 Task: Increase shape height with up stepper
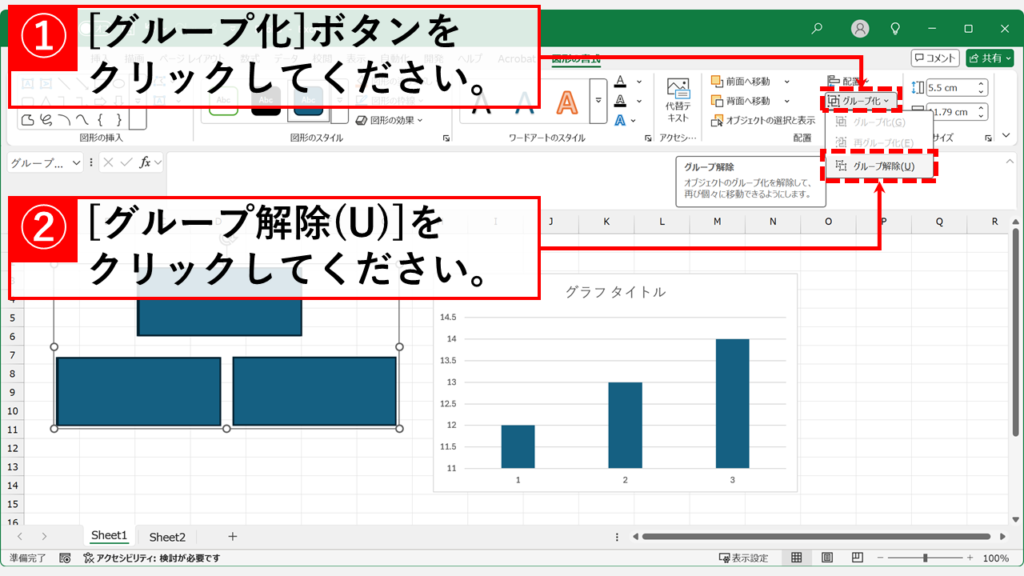981,84
